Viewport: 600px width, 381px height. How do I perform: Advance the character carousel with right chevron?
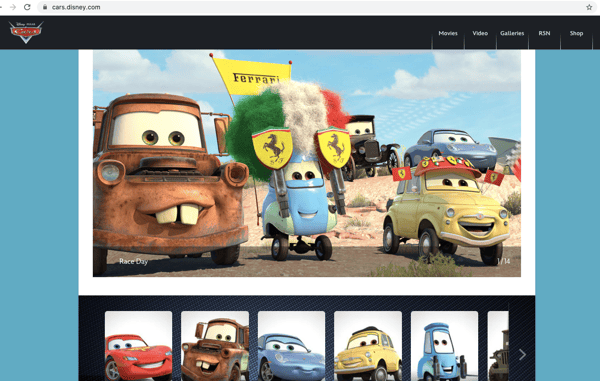[522, 355]
